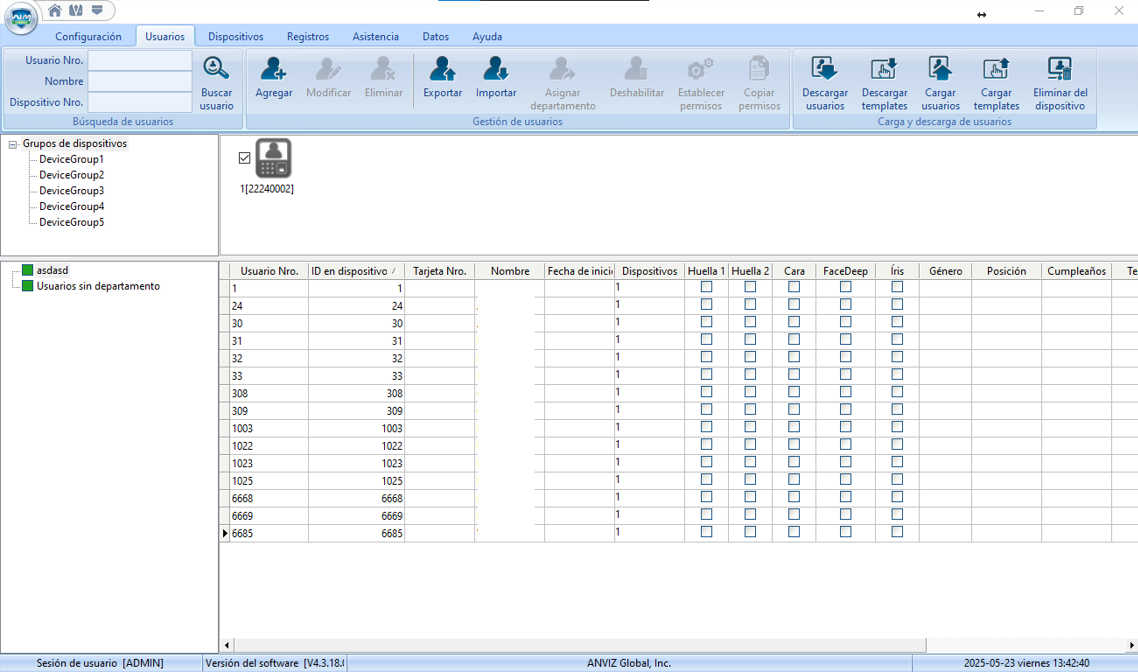Toggle Cara checkbox for user 30
The height and width of the screenshot is (672, 1138).
click(x=794, y=321)
